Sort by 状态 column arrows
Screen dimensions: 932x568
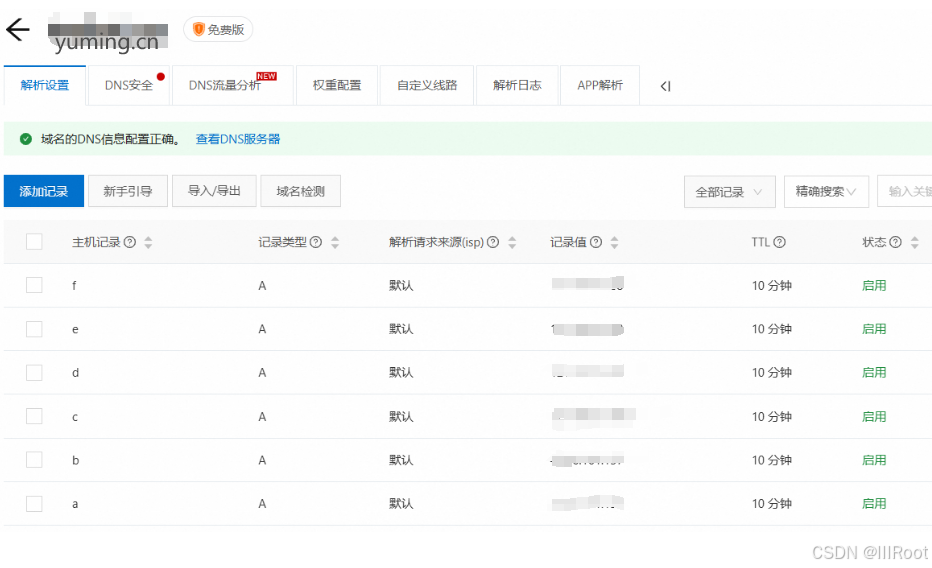[x=915, y=242]
